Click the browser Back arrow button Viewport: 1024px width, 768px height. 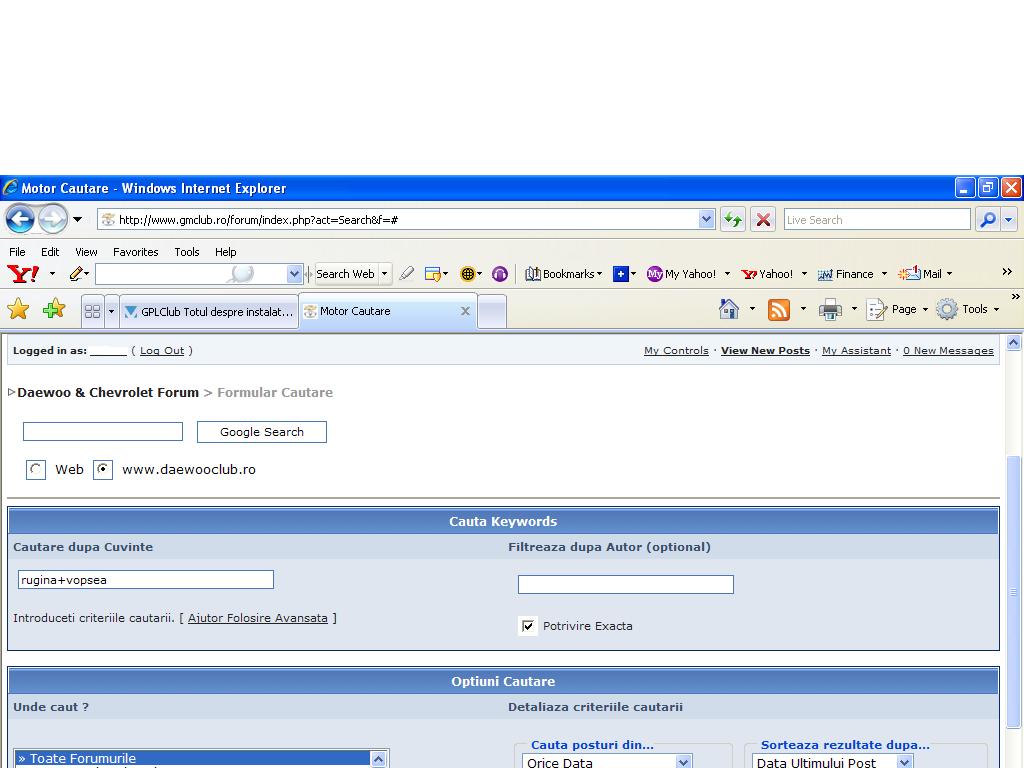coord(20,219)
